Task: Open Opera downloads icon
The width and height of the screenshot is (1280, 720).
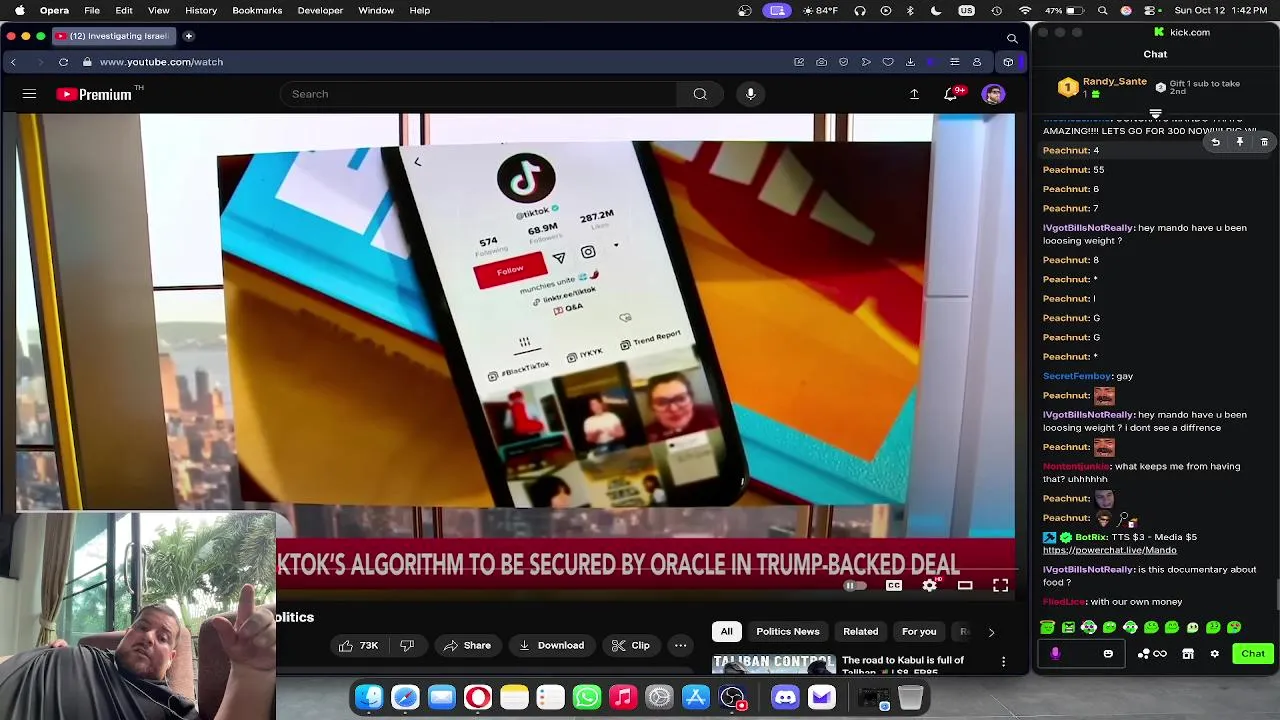Action: tap(910, 62)
